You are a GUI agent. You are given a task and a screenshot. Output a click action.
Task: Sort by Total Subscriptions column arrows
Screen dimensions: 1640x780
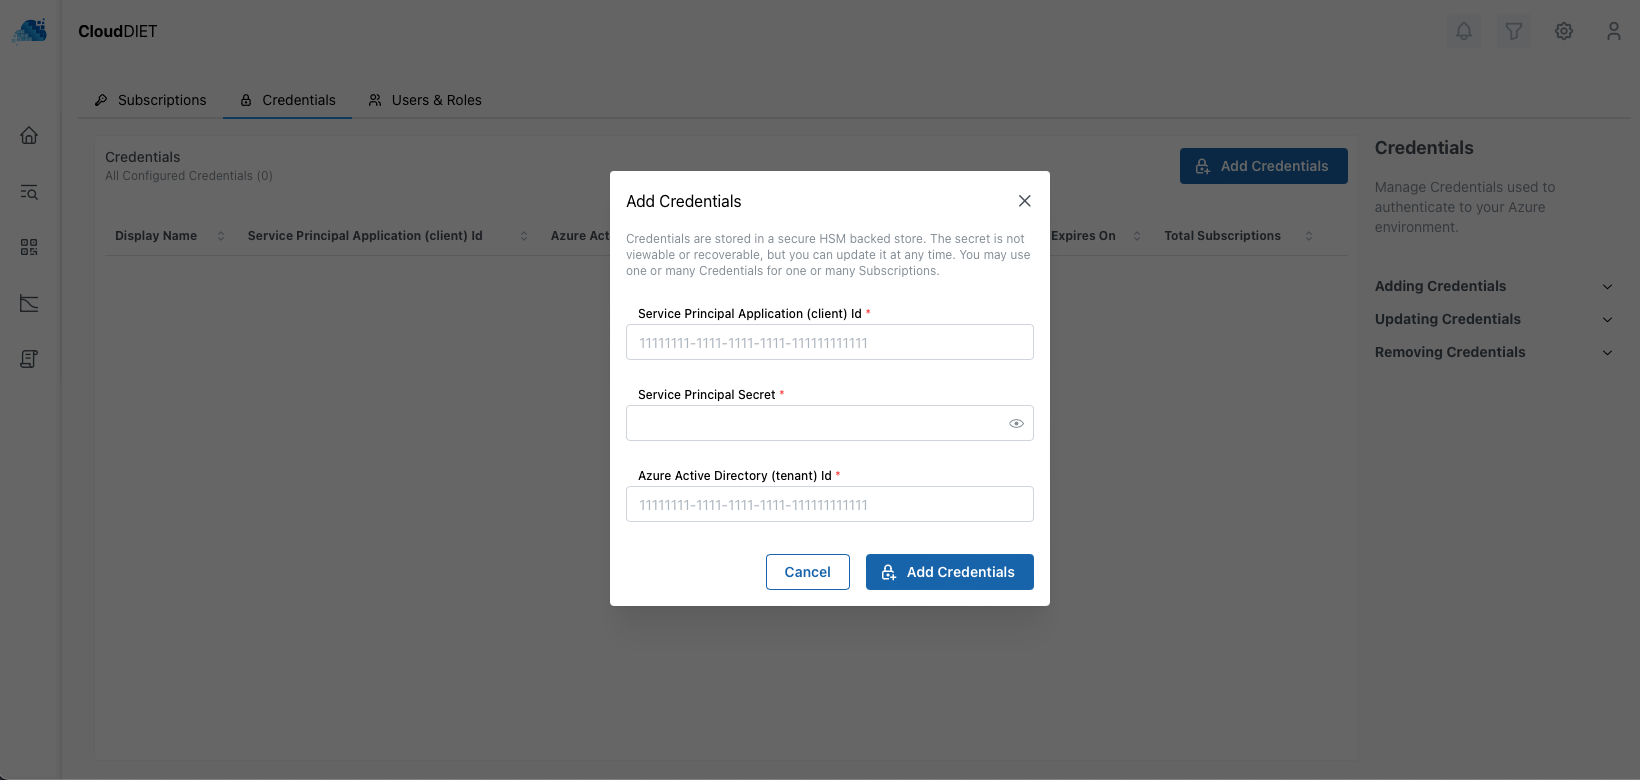tap(1309, 236)
